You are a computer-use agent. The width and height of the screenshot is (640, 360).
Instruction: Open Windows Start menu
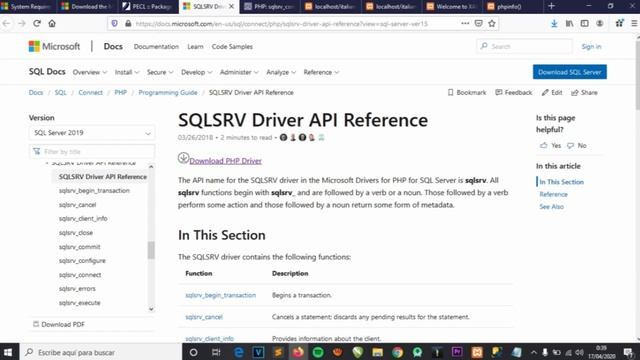tap(8, 352)
